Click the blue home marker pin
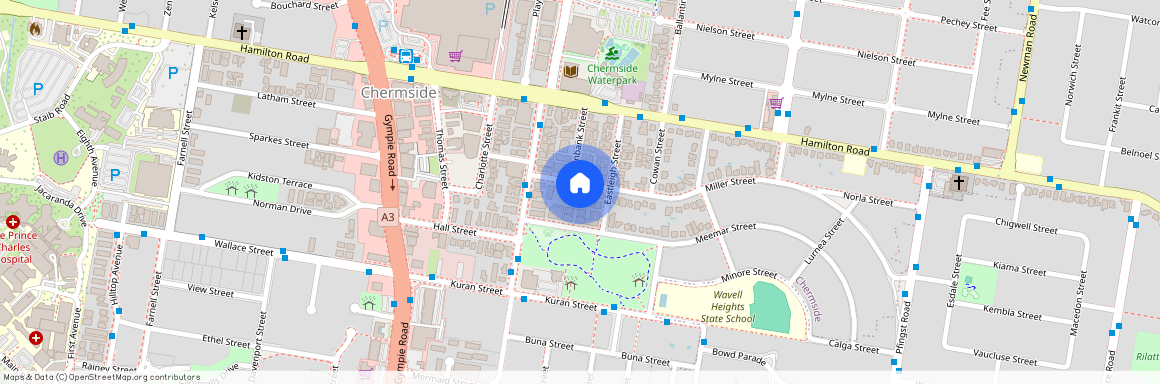 tap(579, 183)
